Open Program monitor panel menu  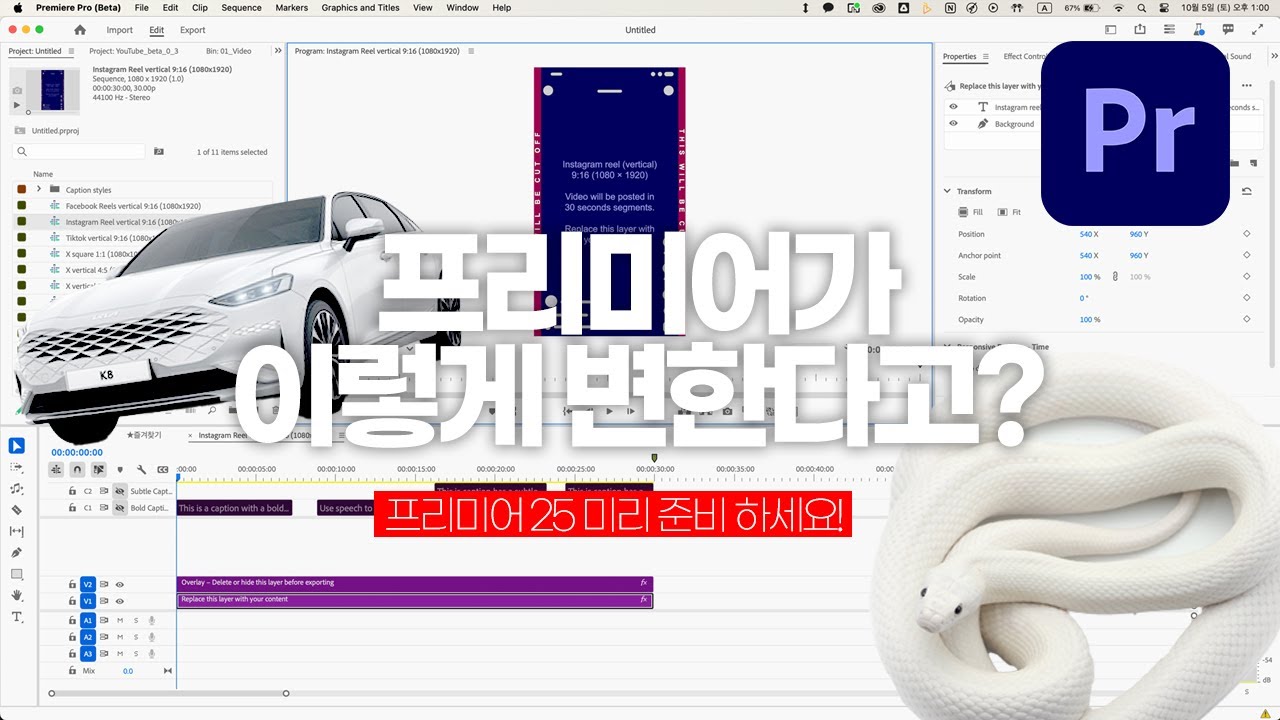[471, 51]
